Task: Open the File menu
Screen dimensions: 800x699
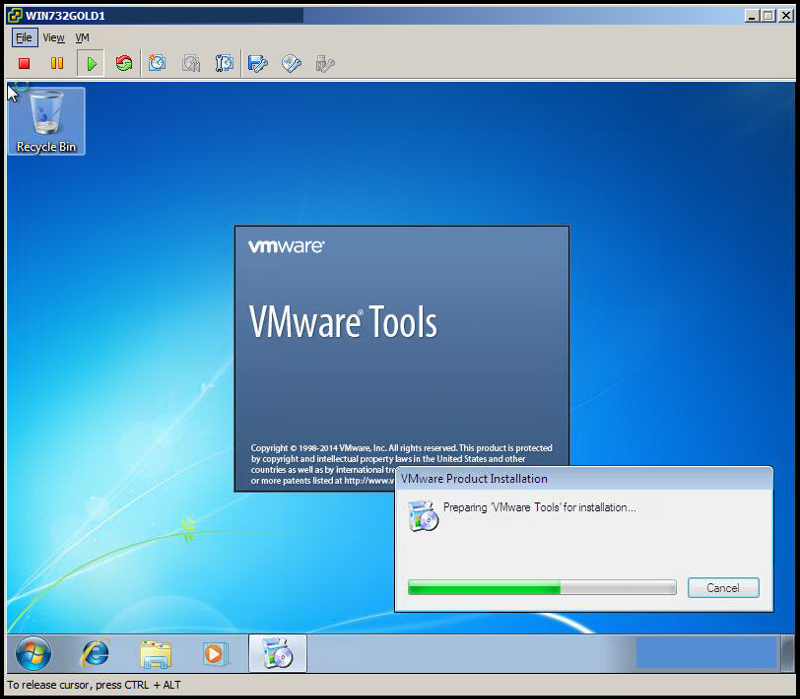Action: point(24,38)
